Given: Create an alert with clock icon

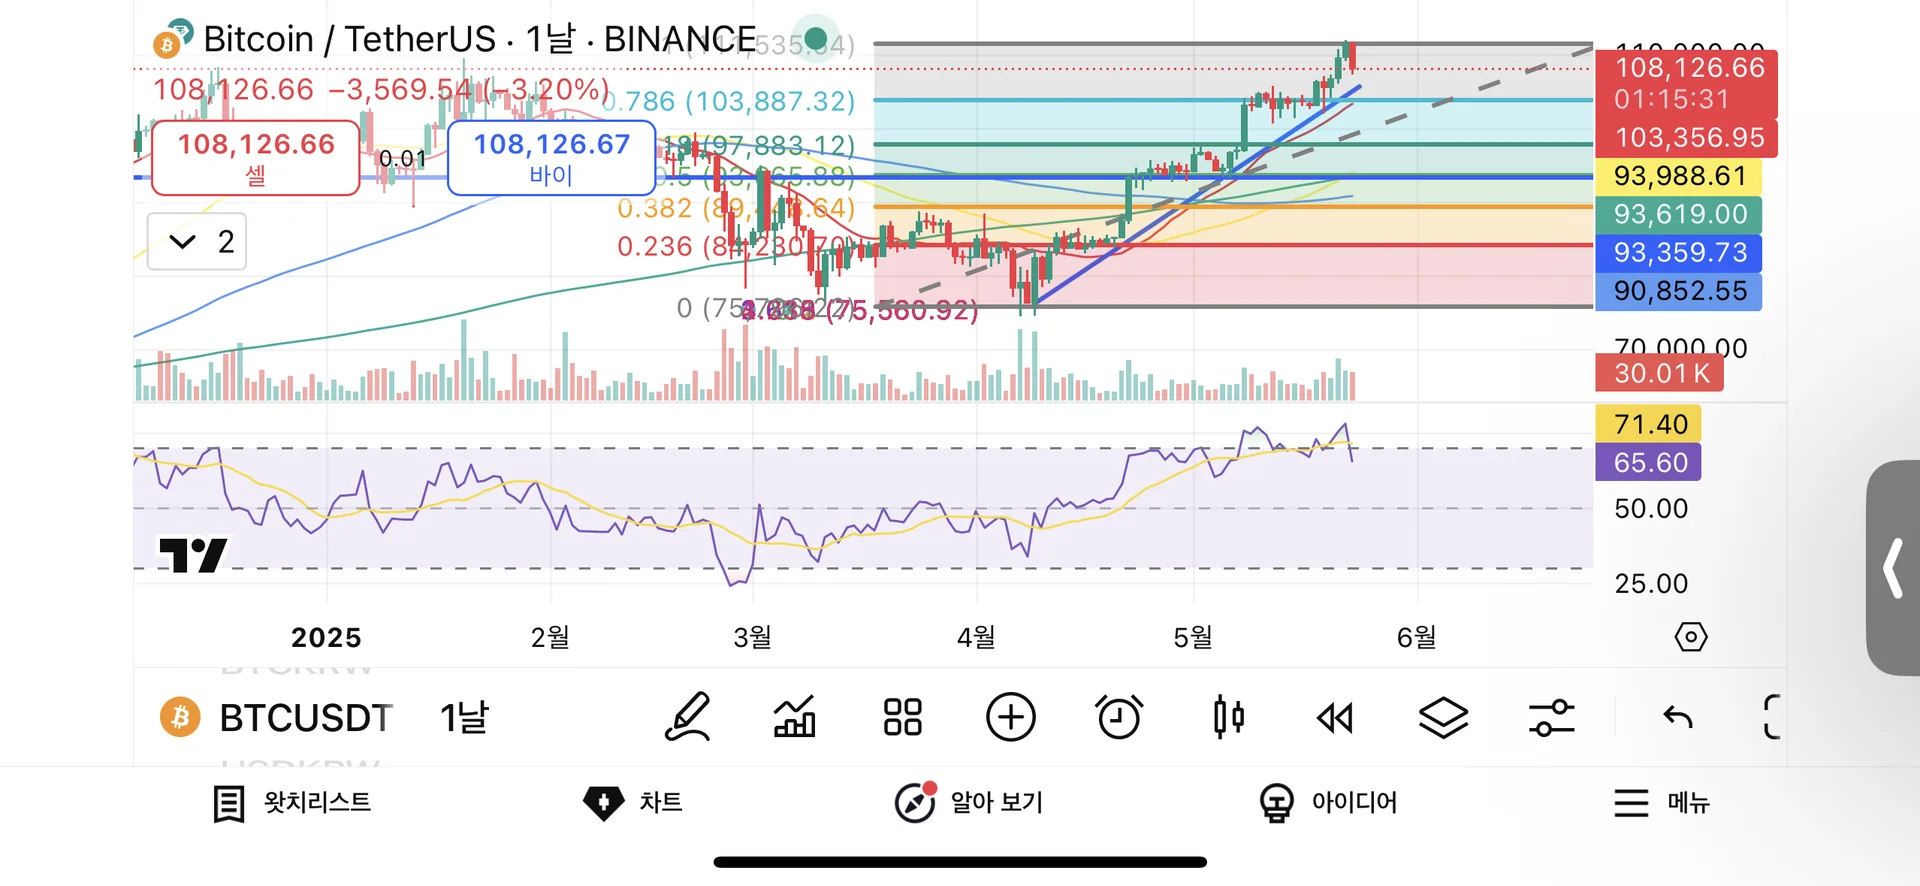Looking at the screenshot, I should (1119, 717).
